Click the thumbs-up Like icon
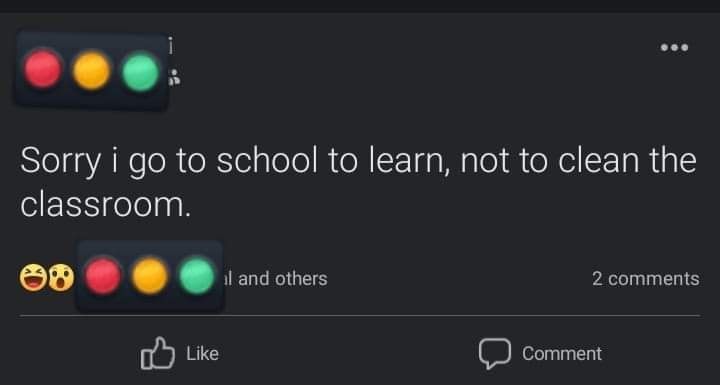Screen dimensions: 720x385 point(158,353)
